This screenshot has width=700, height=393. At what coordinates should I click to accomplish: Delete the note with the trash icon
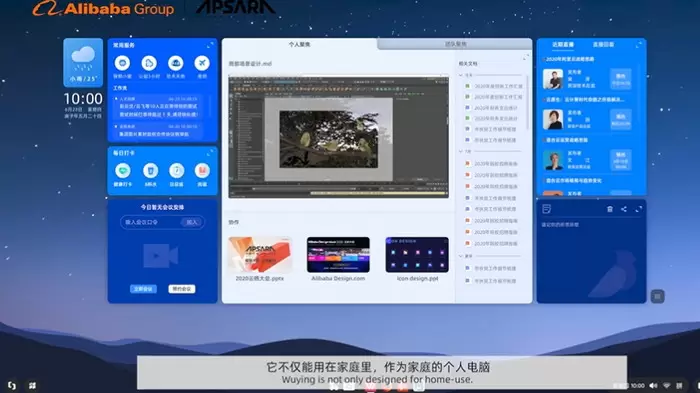coord(610,209)
